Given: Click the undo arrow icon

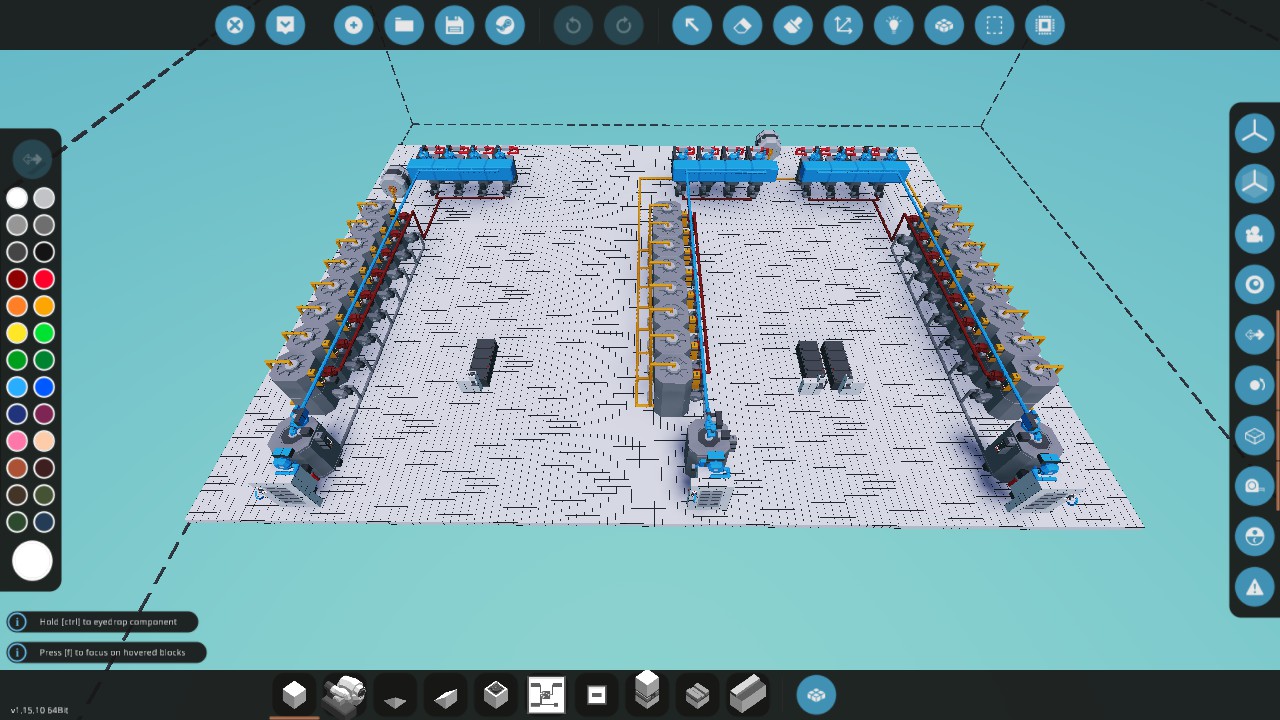Looking at the screenshot, I should 573,25.
